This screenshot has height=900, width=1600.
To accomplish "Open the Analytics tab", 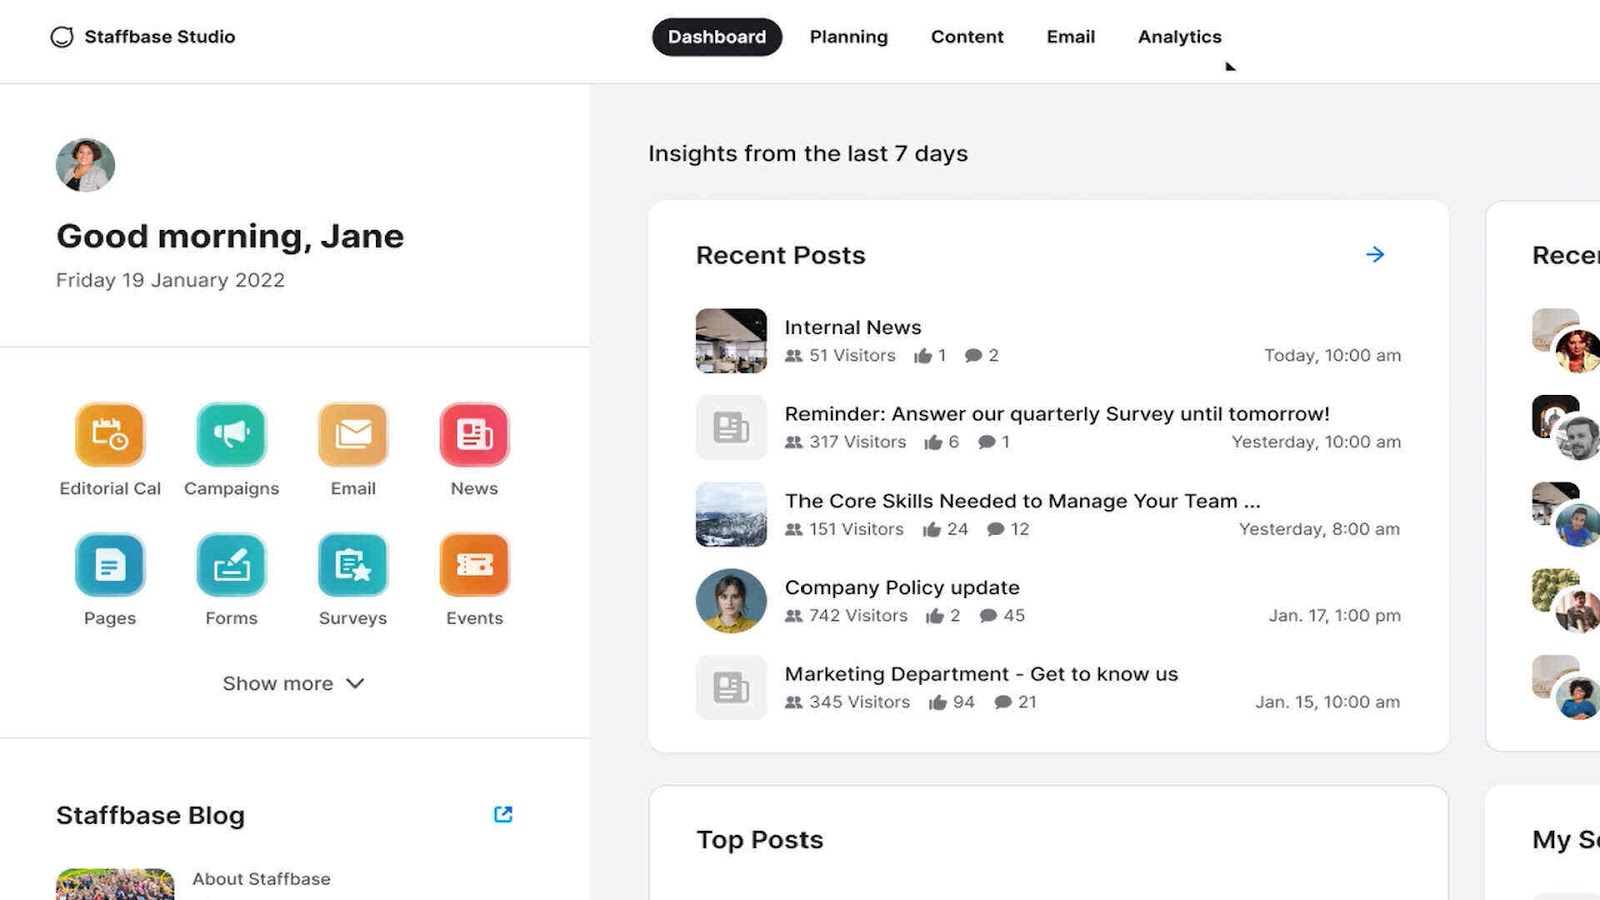I will pyautogui.click(x=1178, y=37).
